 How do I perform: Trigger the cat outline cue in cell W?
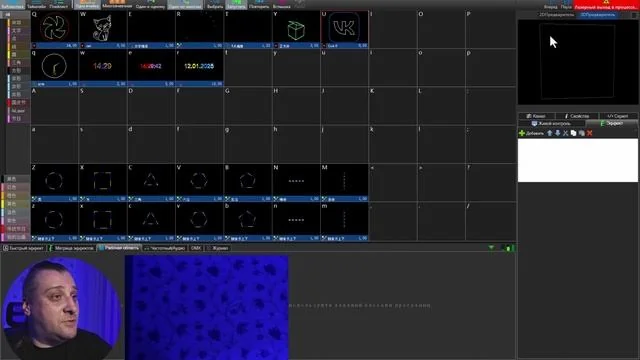click(x=102, y=29)
